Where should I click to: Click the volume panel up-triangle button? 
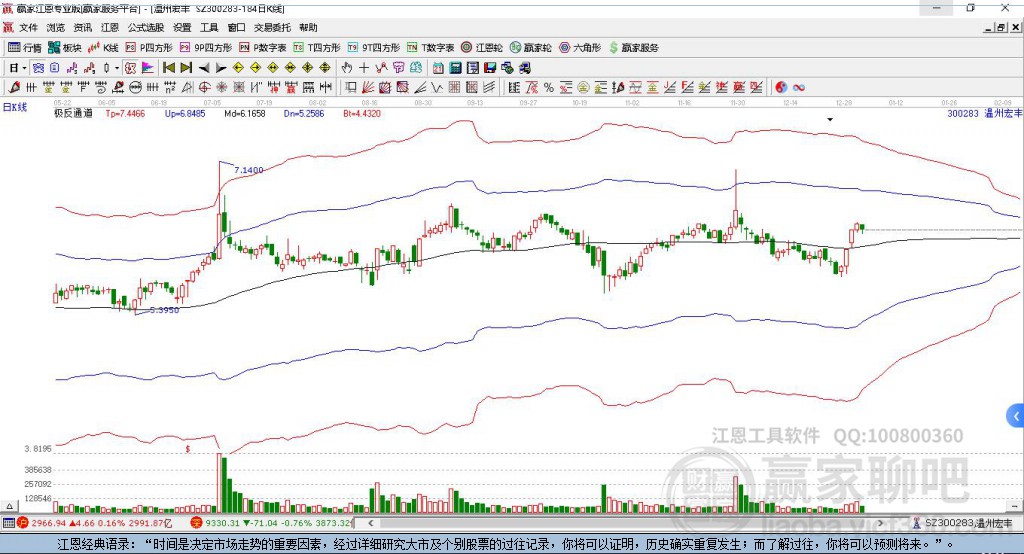[x=9, y=506]
